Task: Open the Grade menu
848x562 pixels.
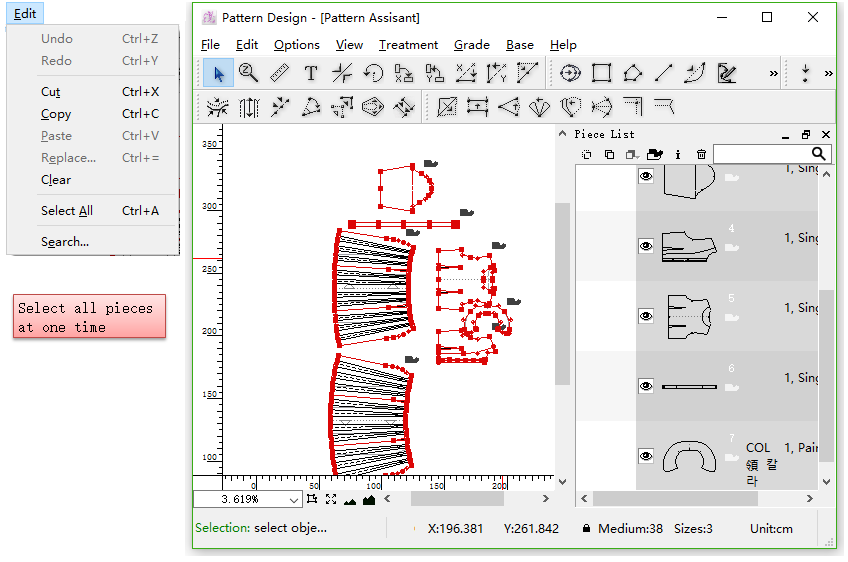Action: coord(471,45)
